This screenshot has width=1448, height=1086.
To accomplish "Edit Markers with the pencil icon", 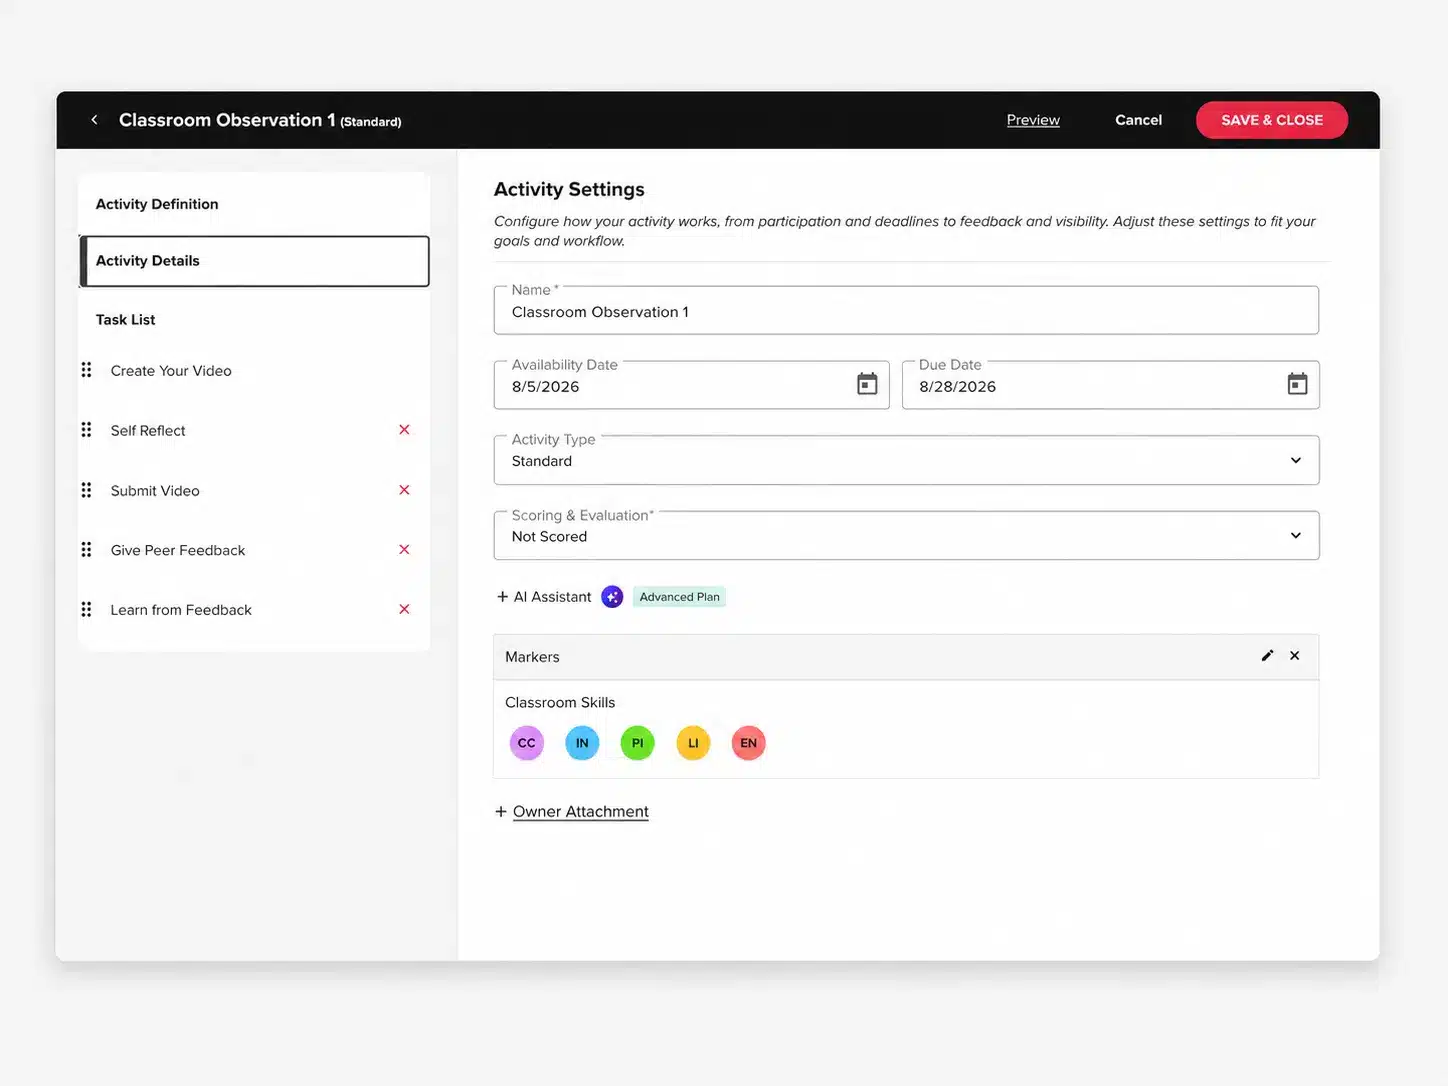I will click(1267, 656).
